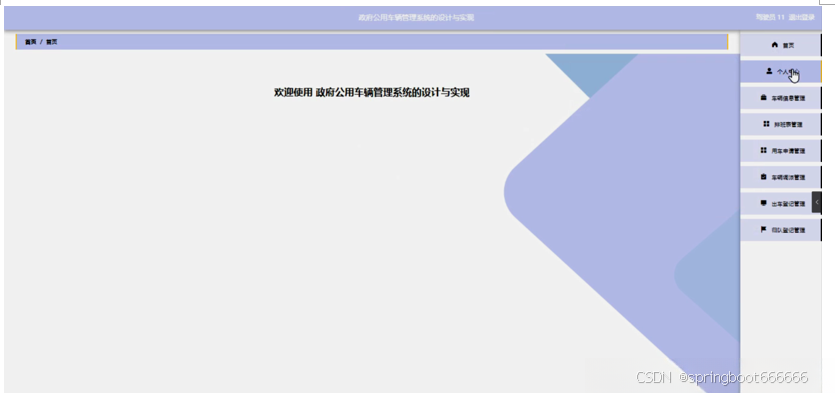Image resolution: width=835 pixels, height=393 pixels.
Task: Click the grid icon for 用车申请管理
Action: pos(763,150)
